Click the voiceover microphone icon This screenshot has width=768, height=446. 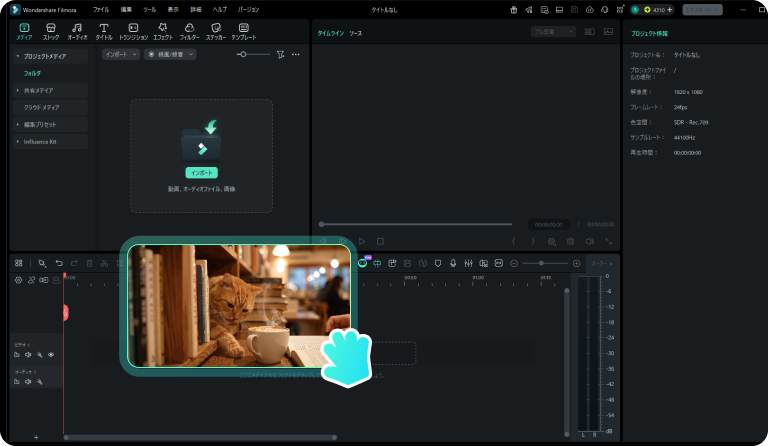coord(453,263)
